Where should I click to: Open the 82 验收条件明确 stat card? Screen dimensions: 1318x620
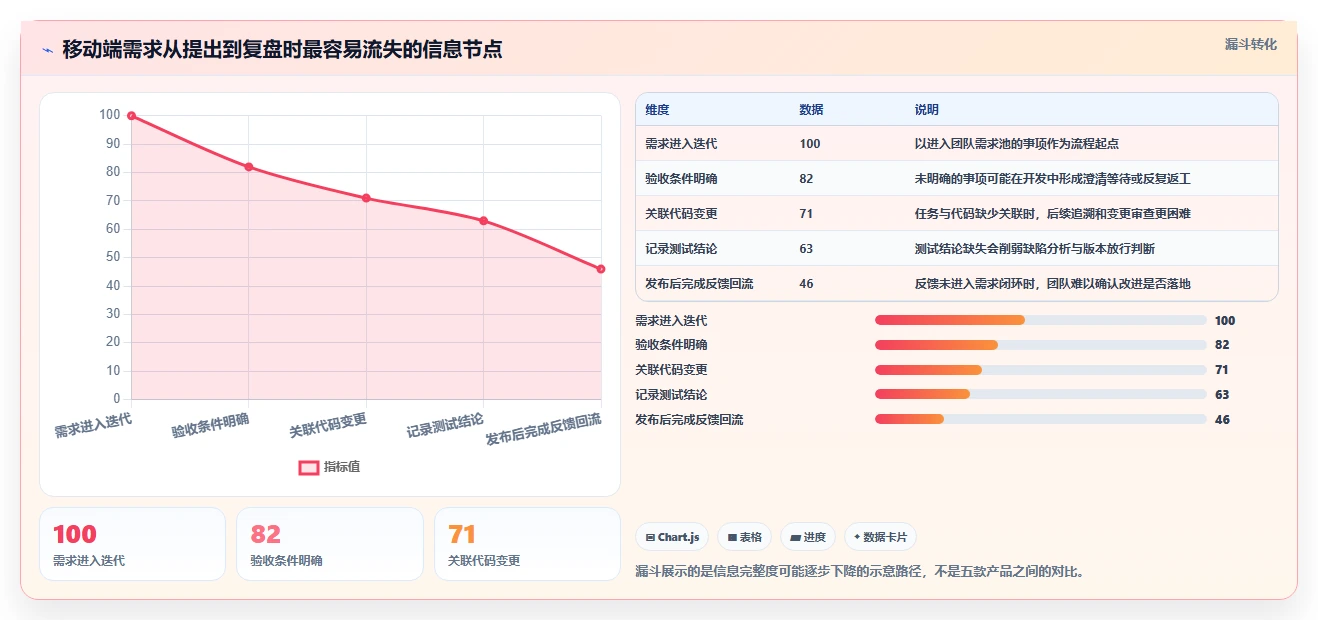(330, 544)
